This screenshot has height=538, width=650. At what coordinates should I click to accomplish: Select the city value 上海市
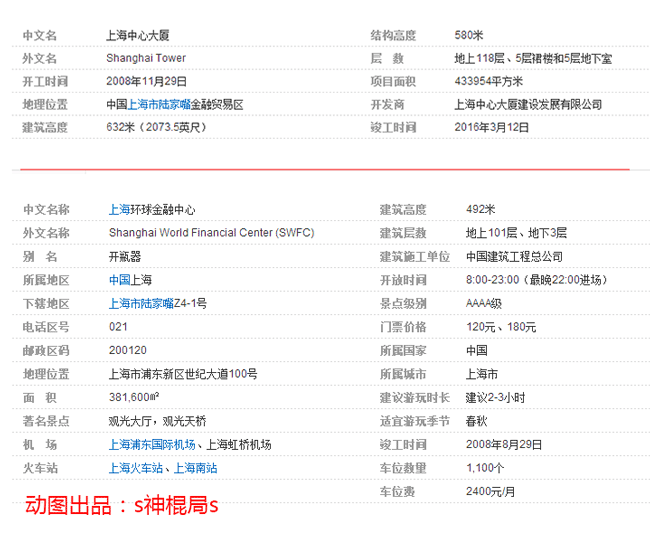[482, 374]
